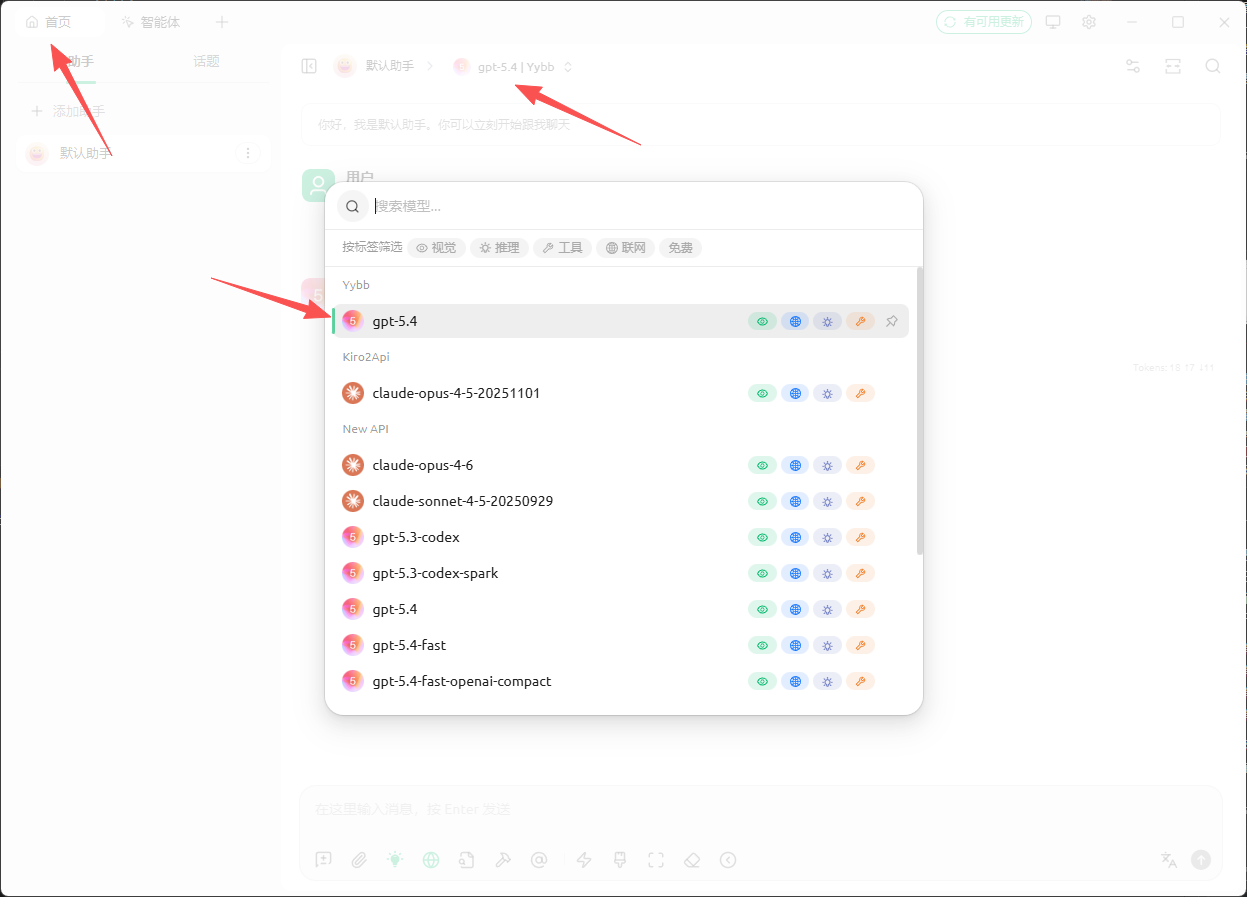The width and height of the screenshot is (1247, 897).
Task: Open the attachment paperclip in the message toolbar
Action: (x=359, y=859)
